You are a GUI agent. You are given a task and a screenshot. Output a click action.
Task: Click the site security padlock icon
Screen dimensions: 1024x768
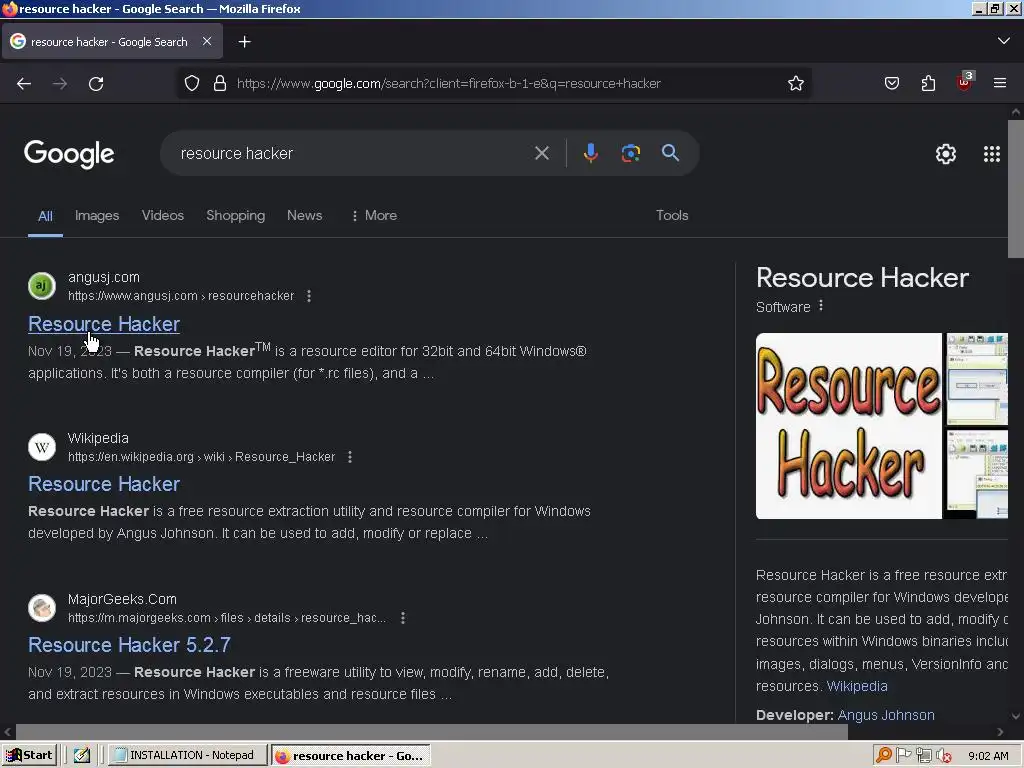[x=220, y=84]
